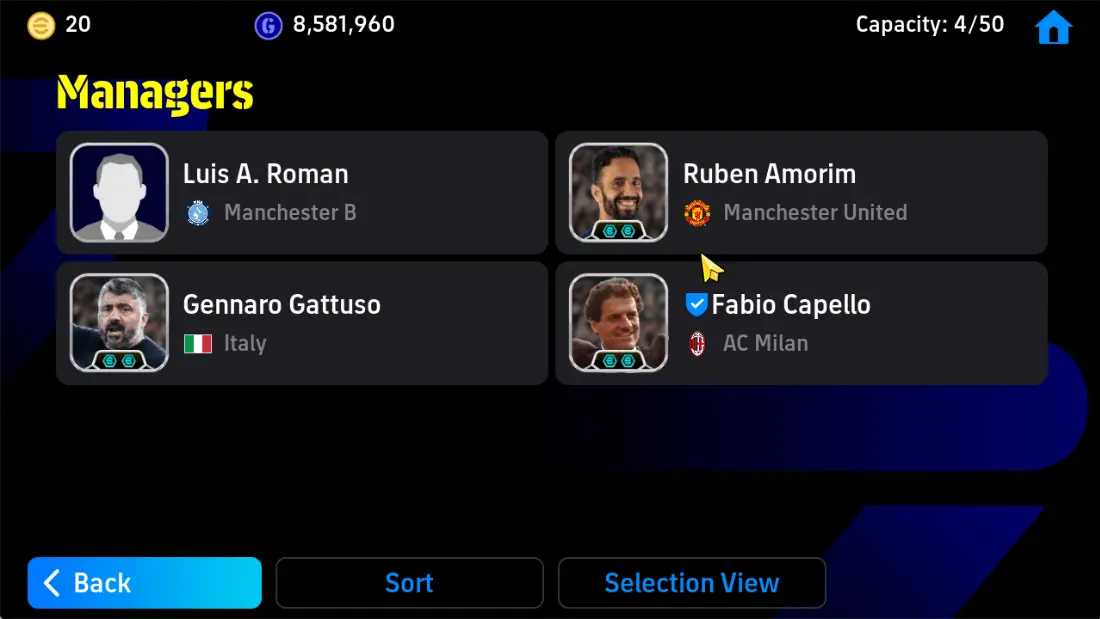This screenshot has height=619, width=1100.
Task: Go back with the Back button
Action: [x=145, y=583]
